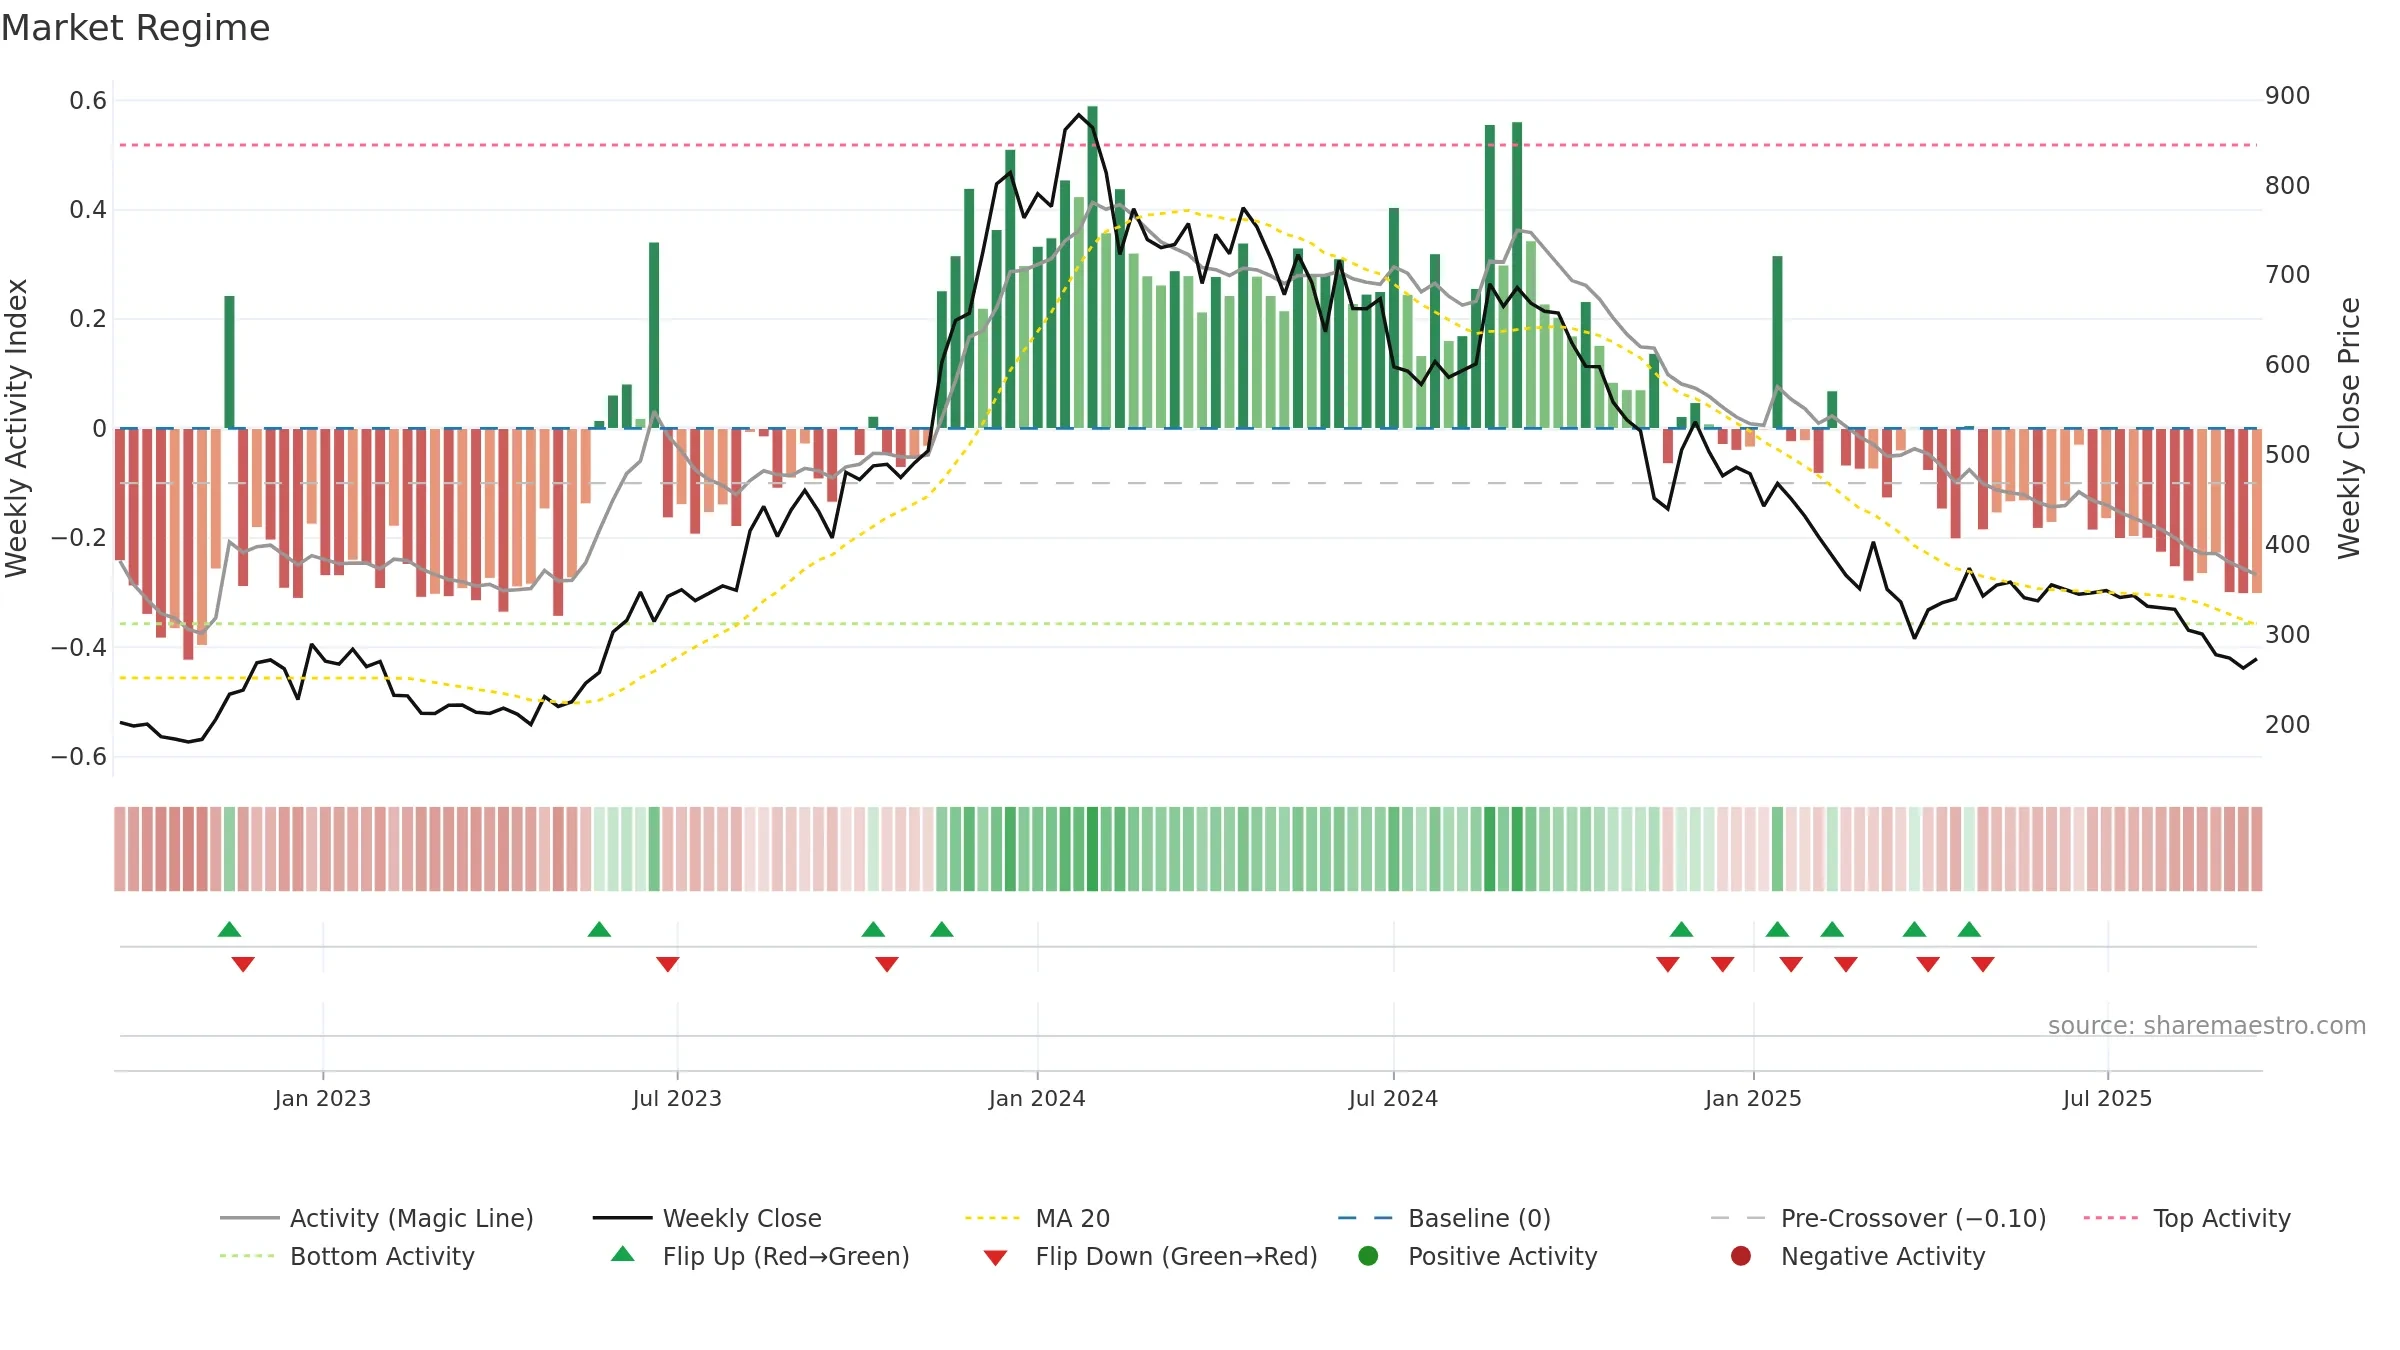Click the Jul 2025 date axis label

pyautogui.click(x=2107, y=1098)
